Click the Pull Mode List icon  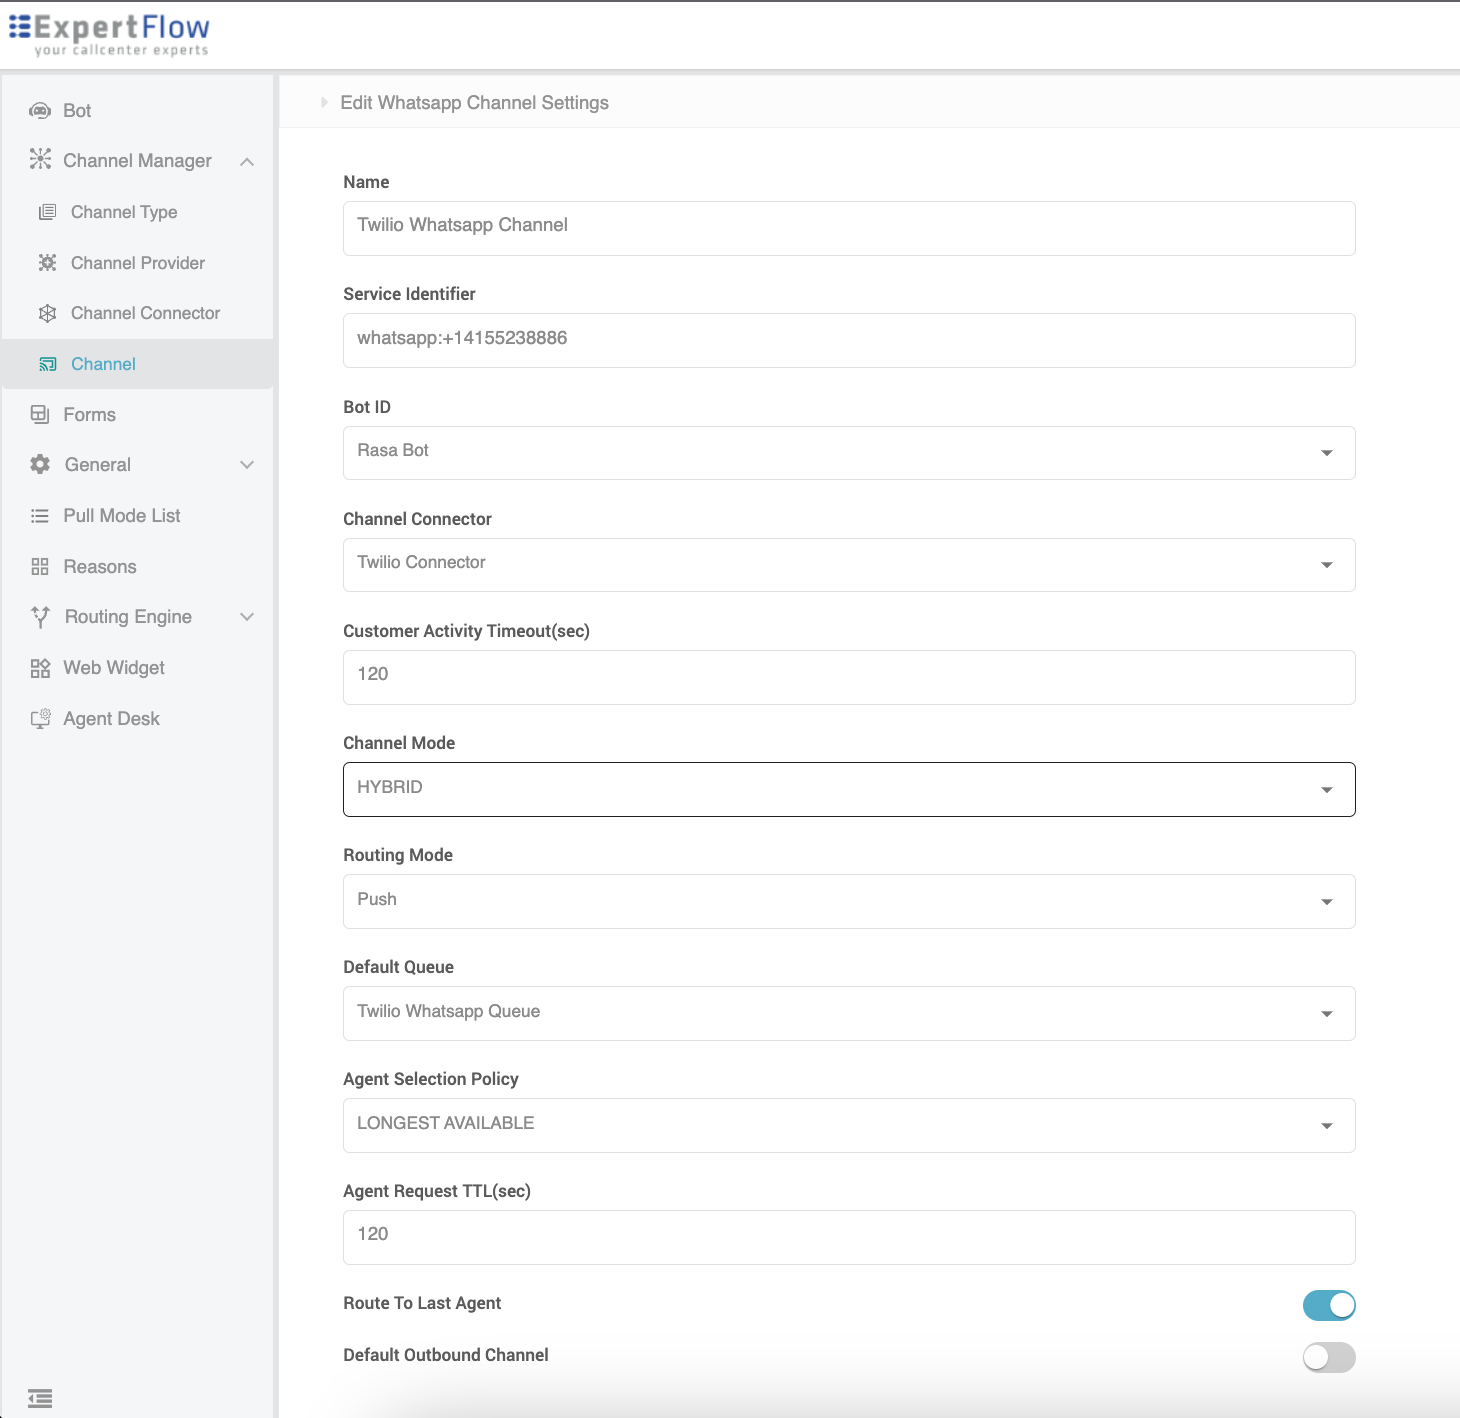[40, 516]
